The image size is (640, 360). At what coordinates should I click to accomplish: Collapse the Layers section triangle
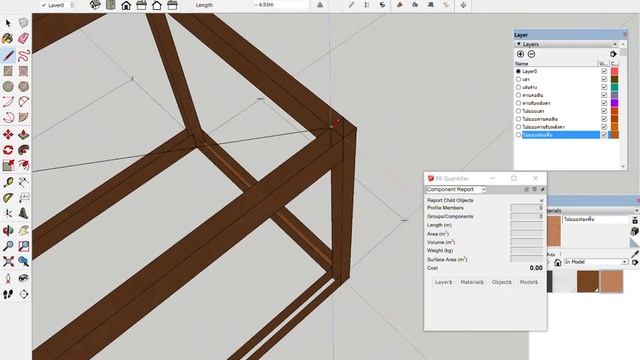pos(519,44)
